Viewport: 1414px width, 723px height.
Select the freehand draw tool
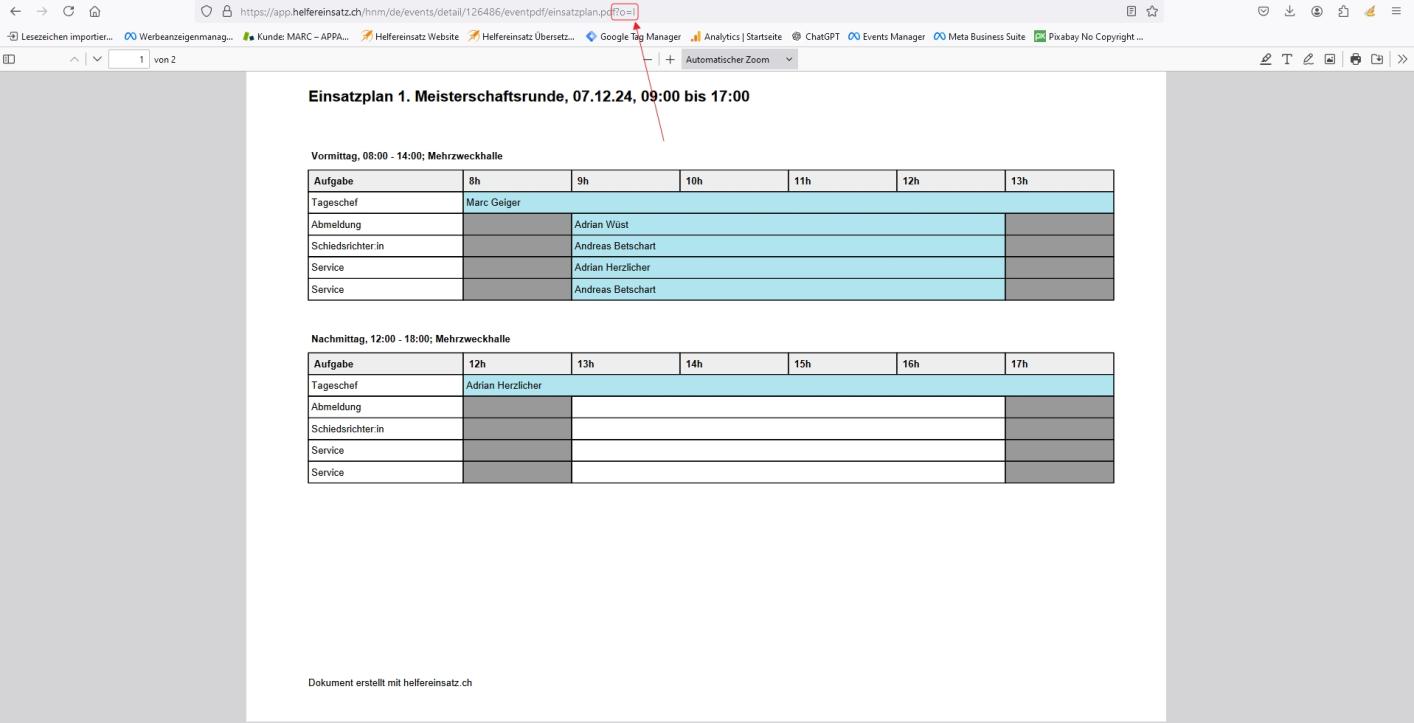tap(1308, 60)
